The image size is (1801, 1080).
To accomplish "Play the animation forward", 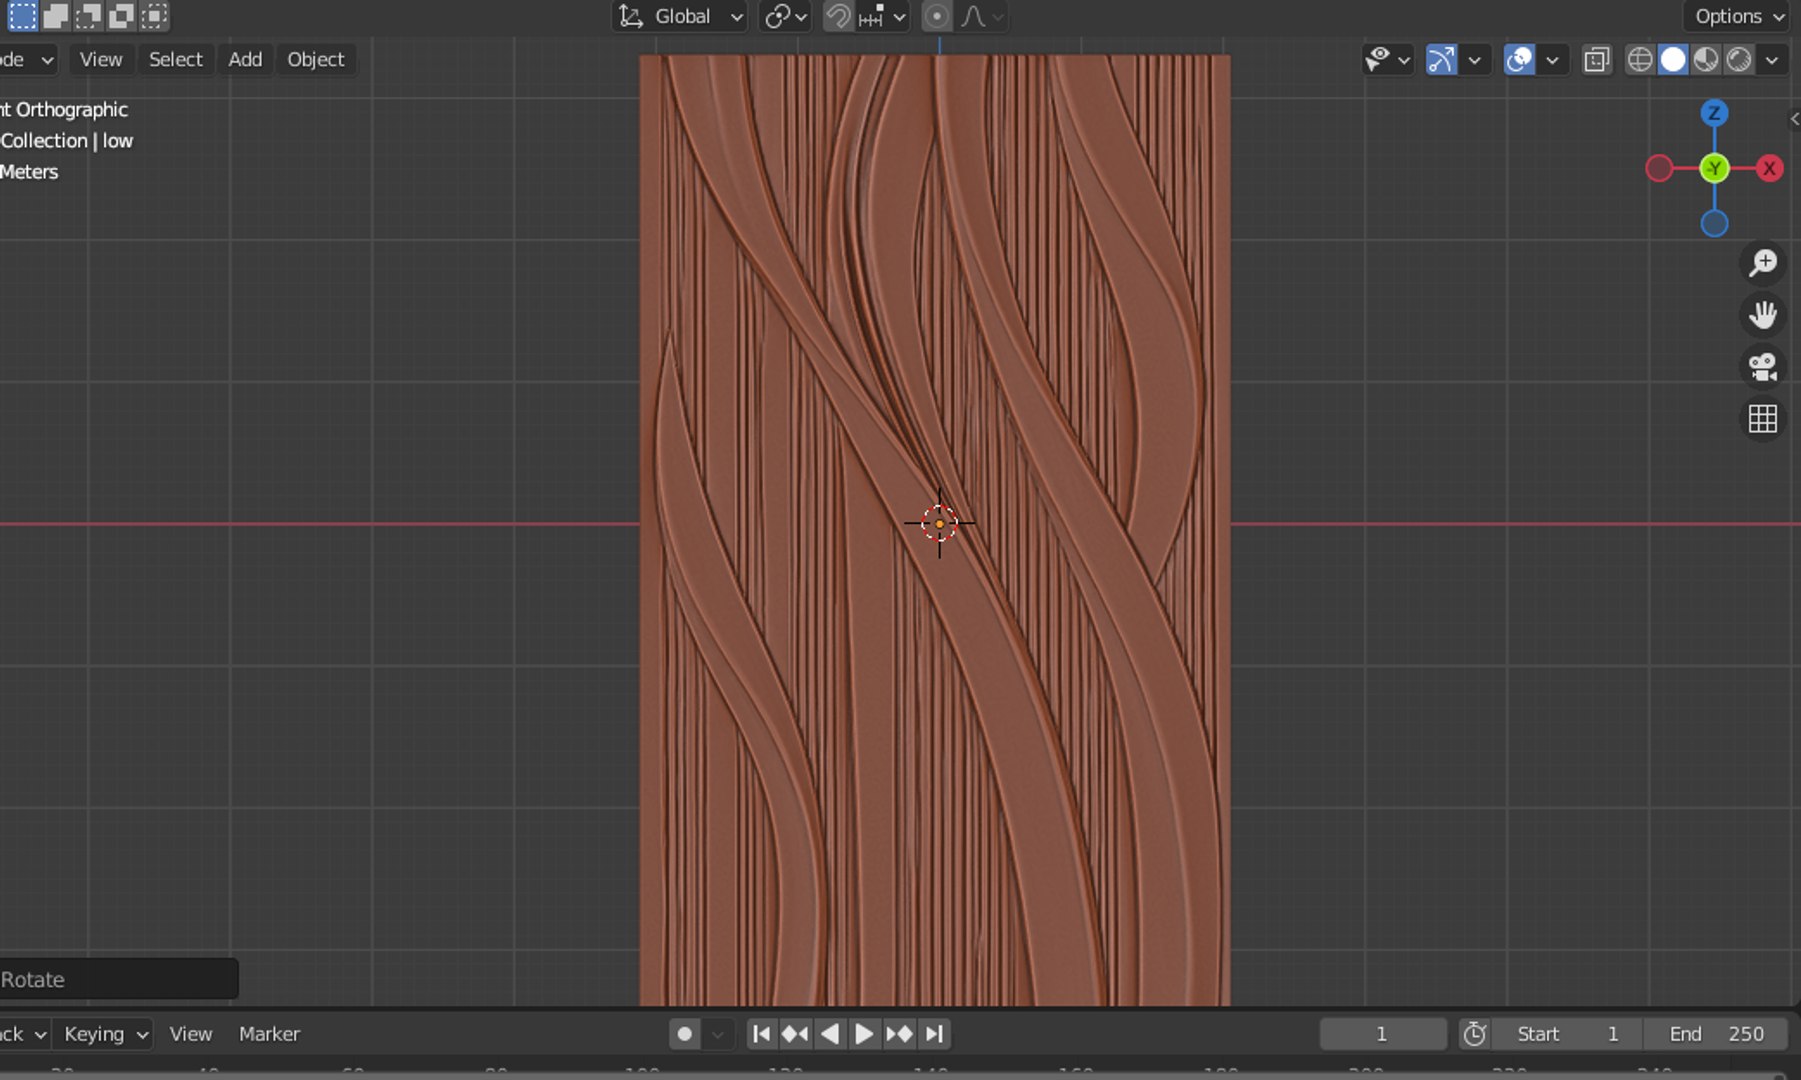I will 864,1034.
